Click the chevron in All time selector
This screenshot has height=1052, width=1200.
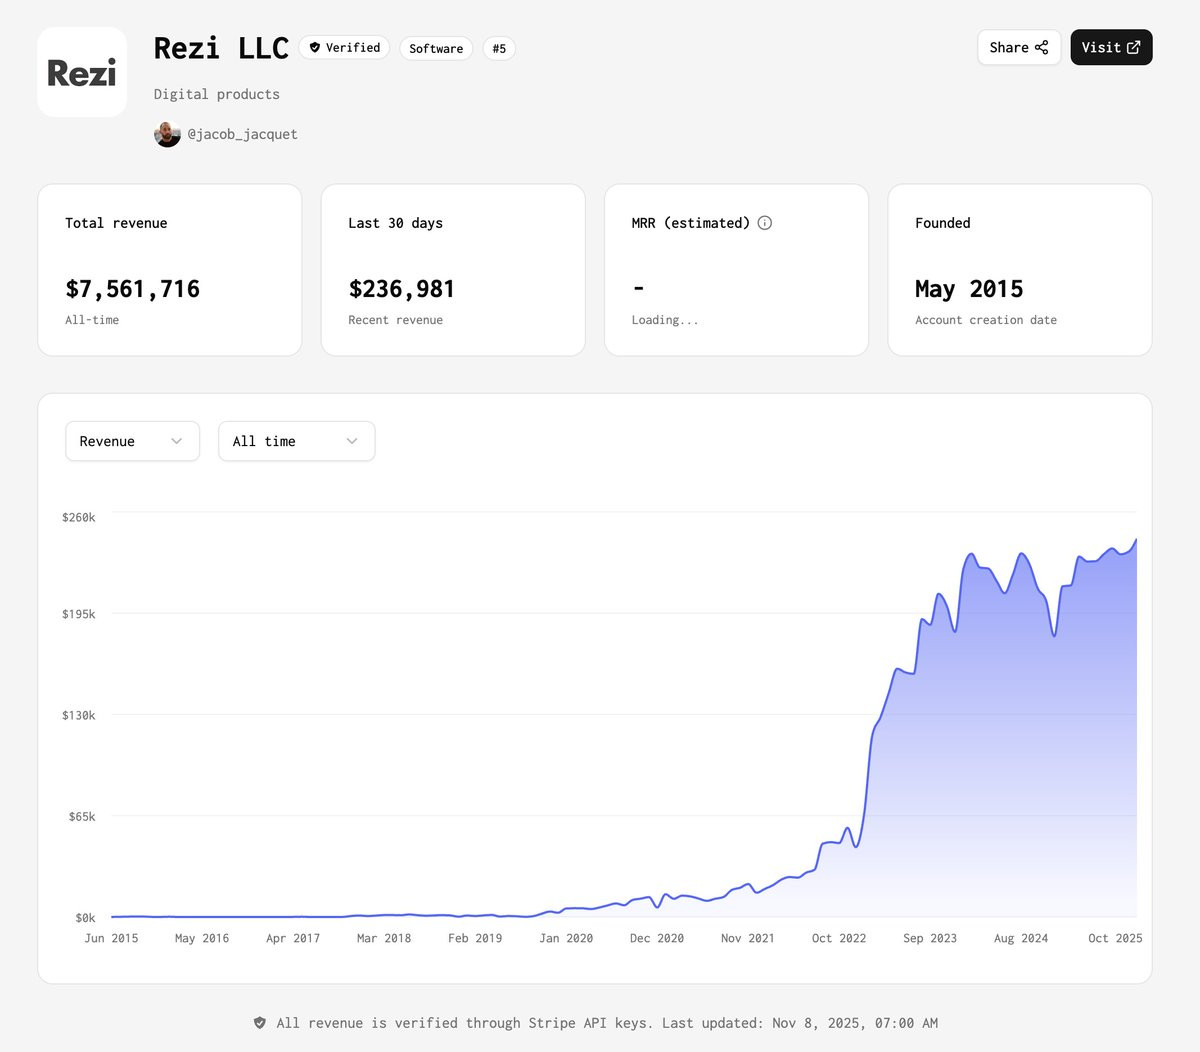(x=352, y=441)
